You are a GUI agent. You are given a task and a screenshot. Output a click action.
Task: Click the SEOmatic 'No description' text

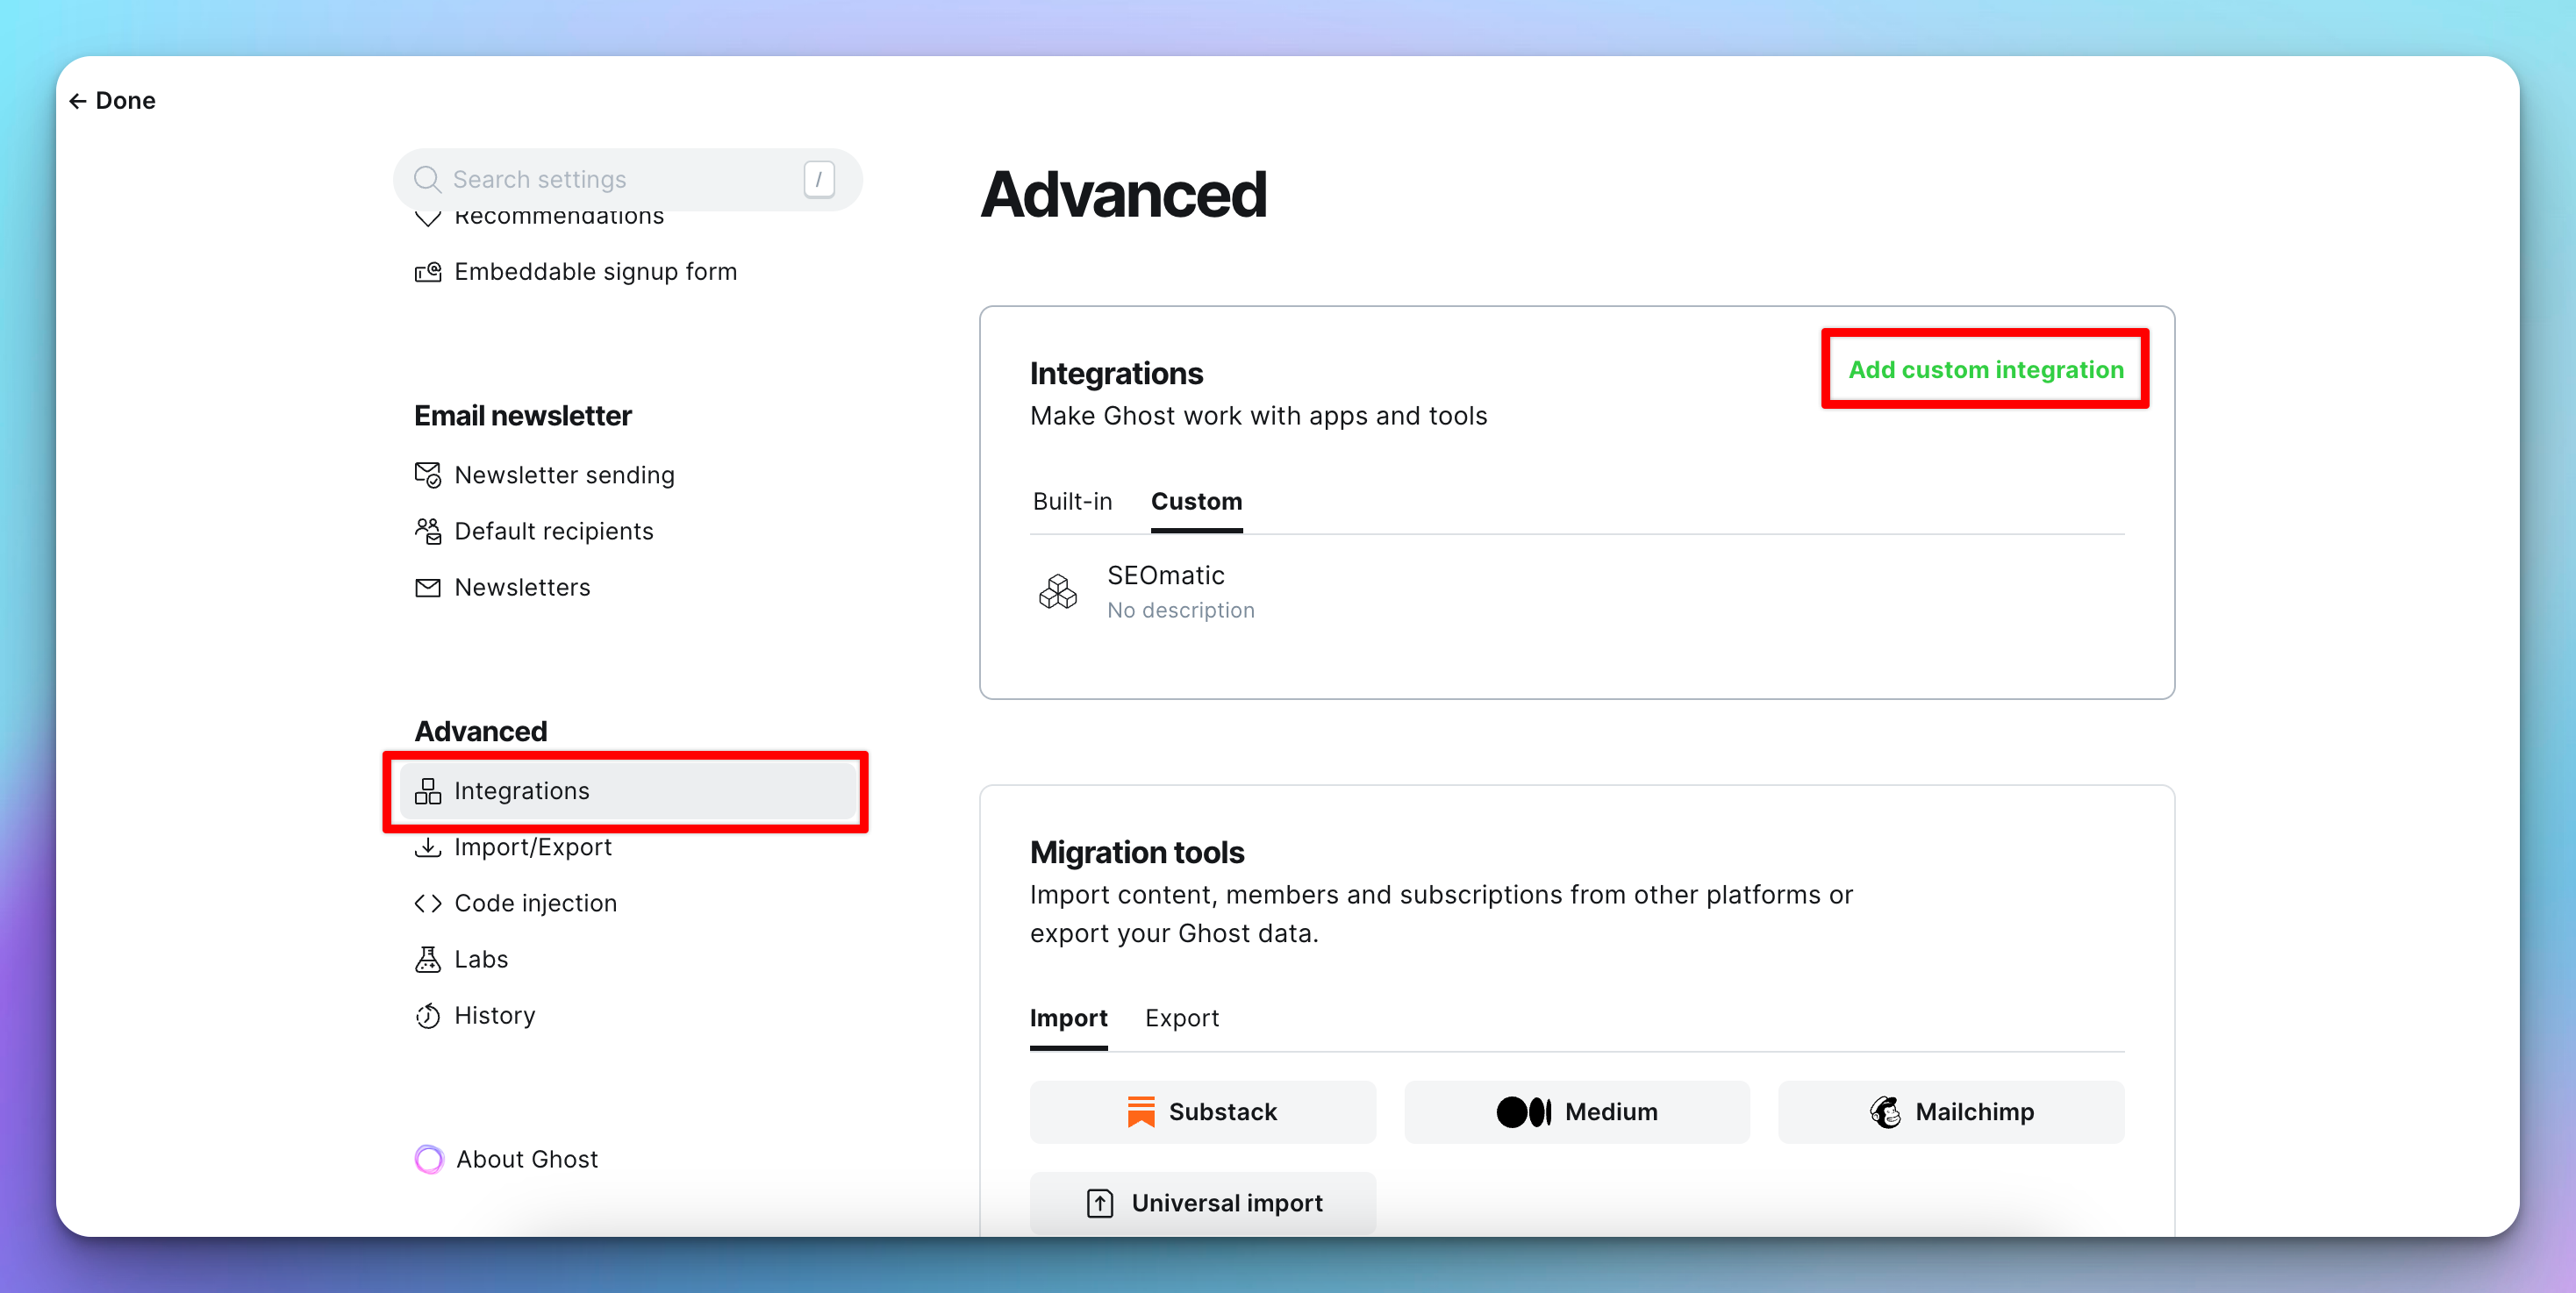(x=1180, y=611)
